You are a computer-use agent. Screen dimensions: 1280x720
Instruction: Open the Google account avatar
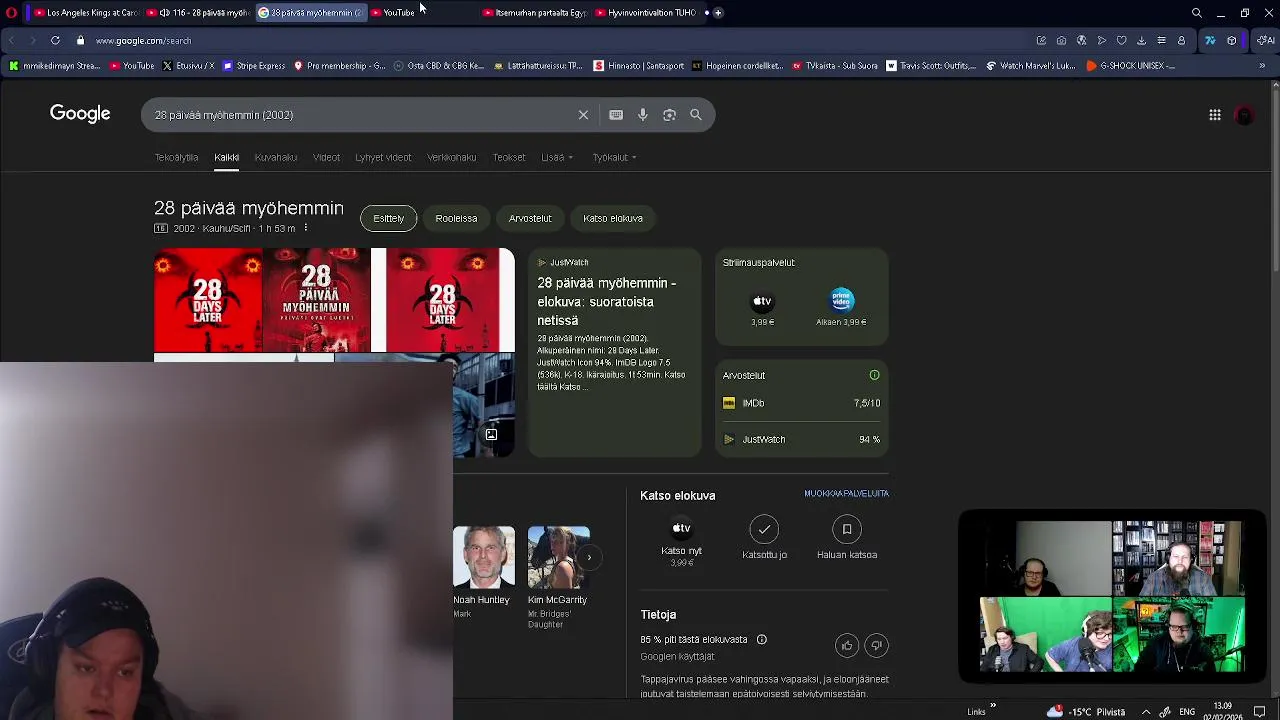click(x=1244, y=115)
